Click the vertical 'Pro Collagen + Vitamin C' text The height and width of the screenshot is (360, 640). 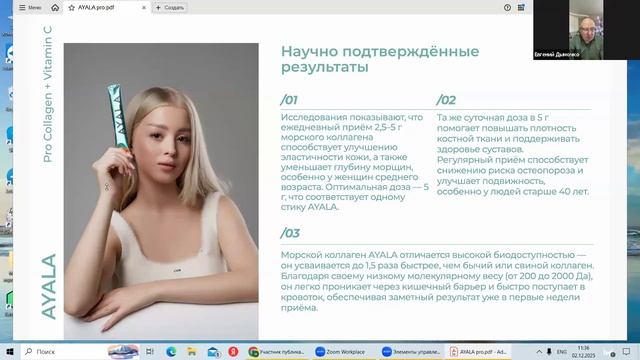48,94
